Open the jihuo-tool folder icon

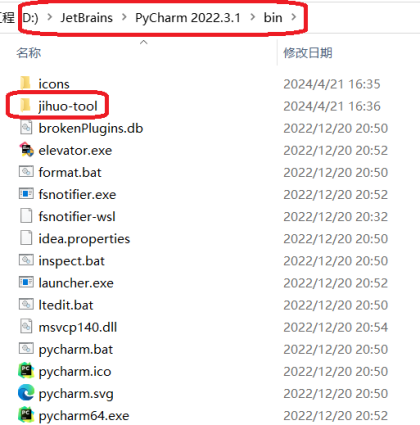25,106
